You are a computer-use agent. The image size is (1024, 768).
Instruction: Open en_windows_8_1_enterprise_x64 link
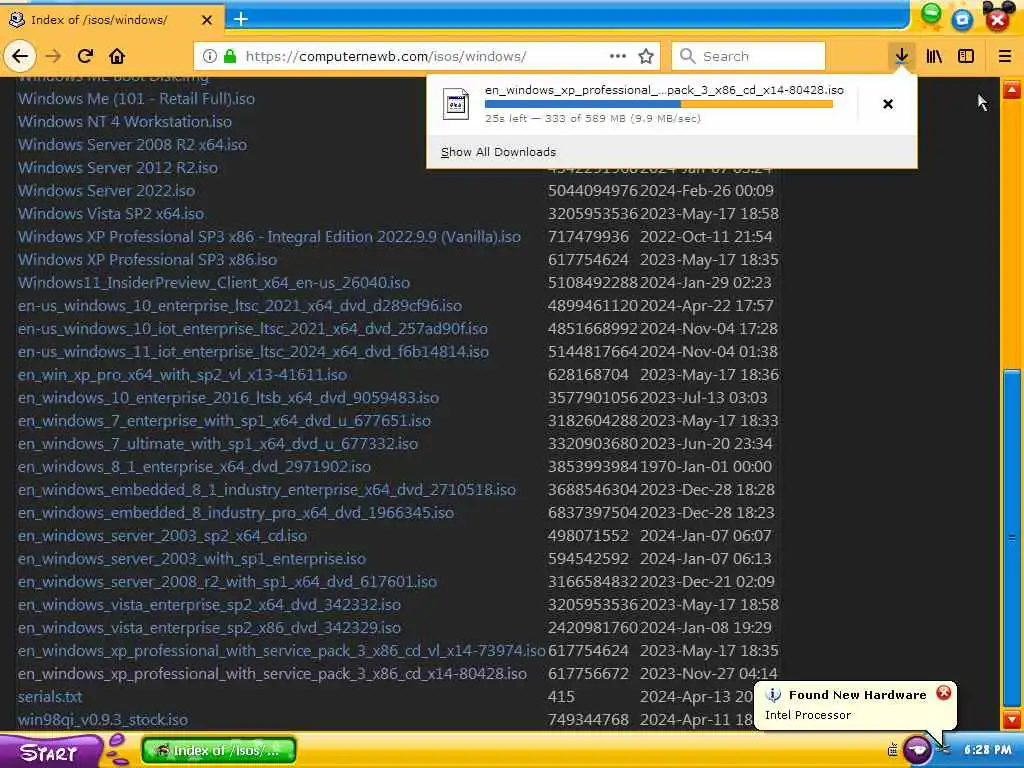pos(194,467)
